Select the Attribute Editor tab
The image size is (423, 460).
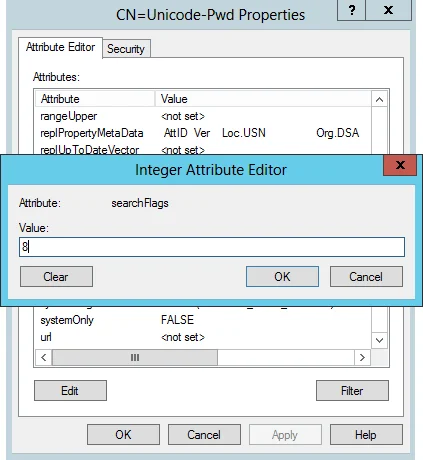coord(60,47)
